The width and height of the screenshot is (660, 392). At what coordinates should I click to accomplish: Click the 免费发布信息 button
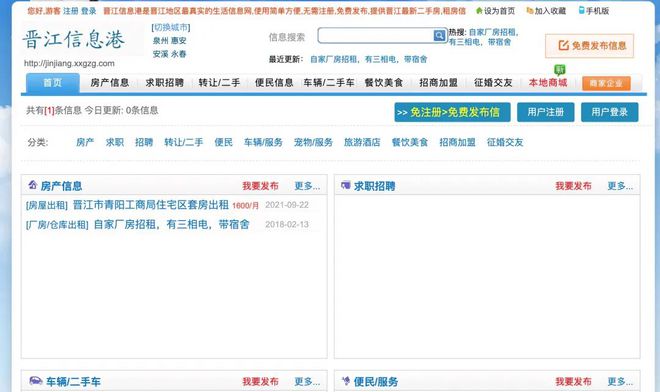tap(590, 46)
